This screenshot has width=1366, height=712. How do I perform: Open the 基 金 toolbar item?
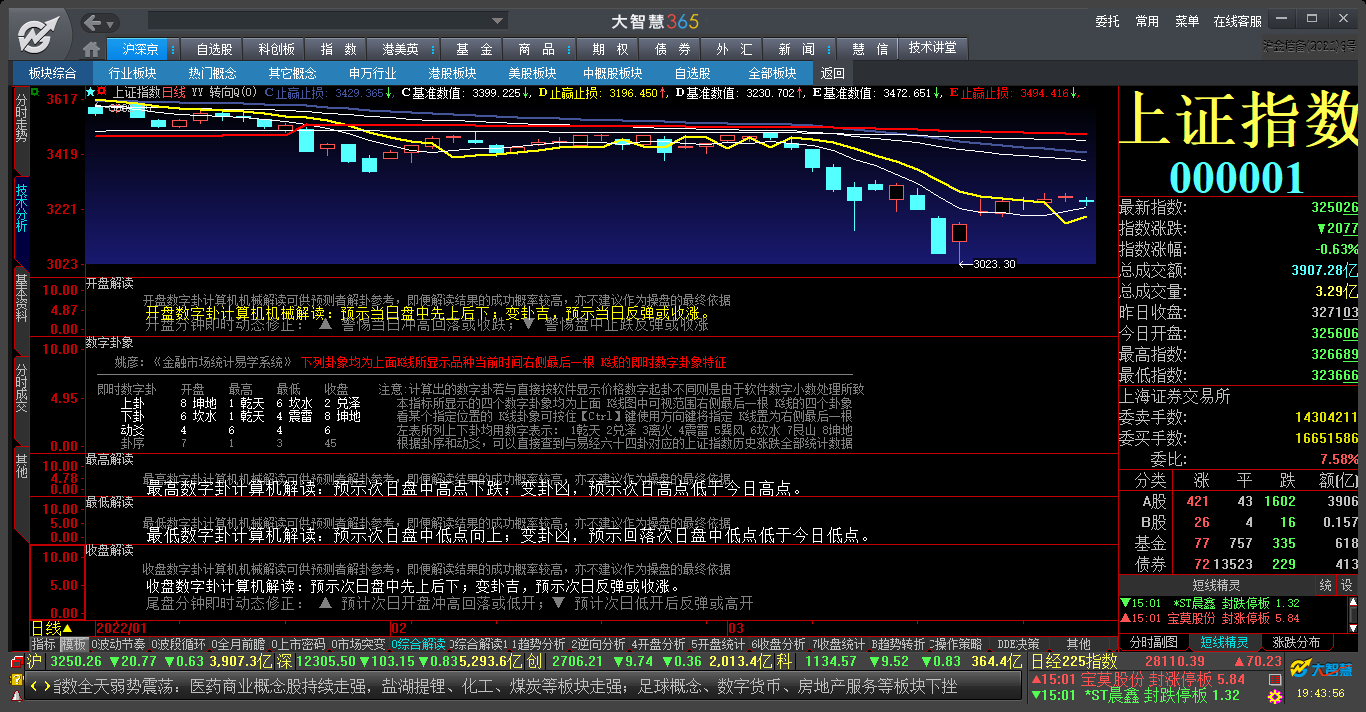(473, 49)
